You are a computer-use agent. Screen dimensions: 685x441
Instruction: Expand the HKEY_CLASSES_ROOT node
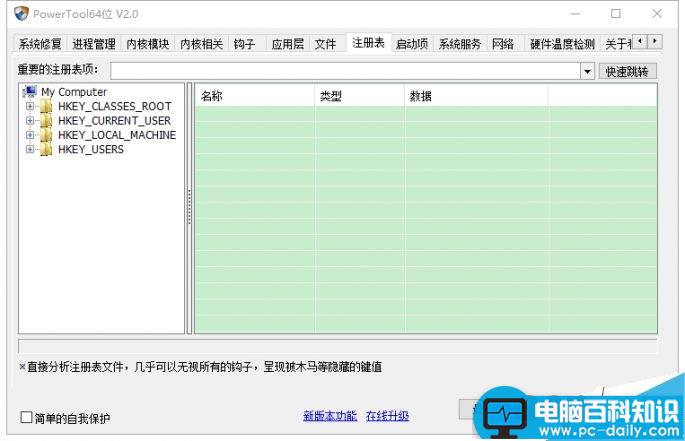pyautogui.click(x=30, y=106)
